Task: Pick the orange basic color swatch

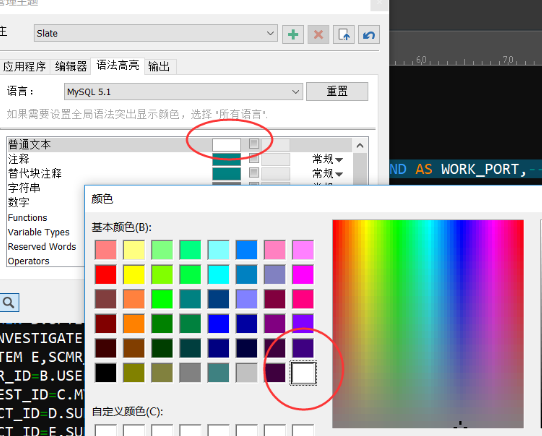Action: click(x=134, y=324)
